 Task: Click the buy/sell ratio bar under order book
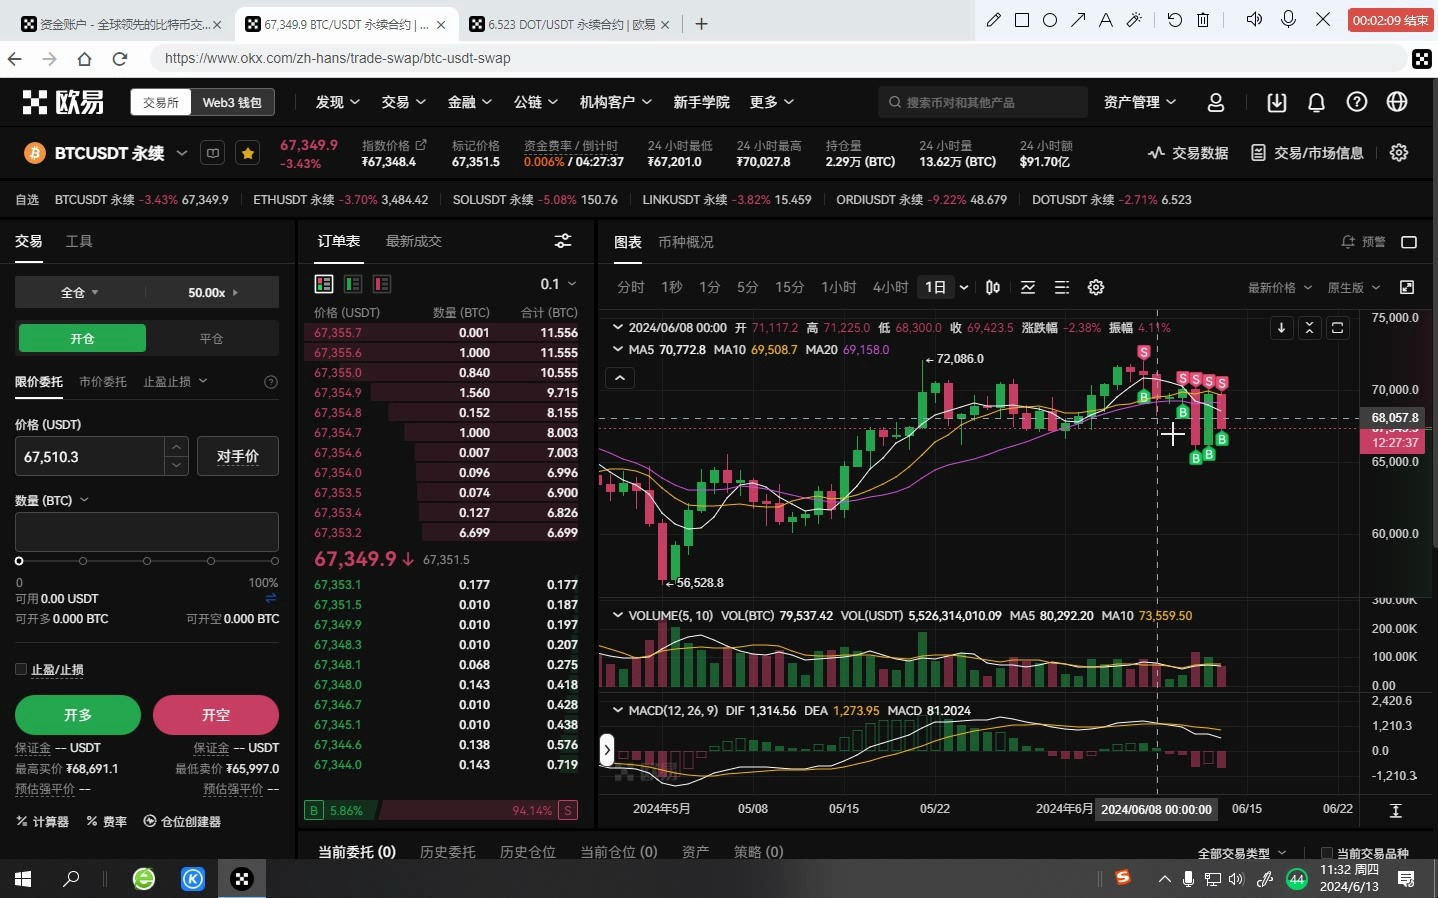point(441,810)
